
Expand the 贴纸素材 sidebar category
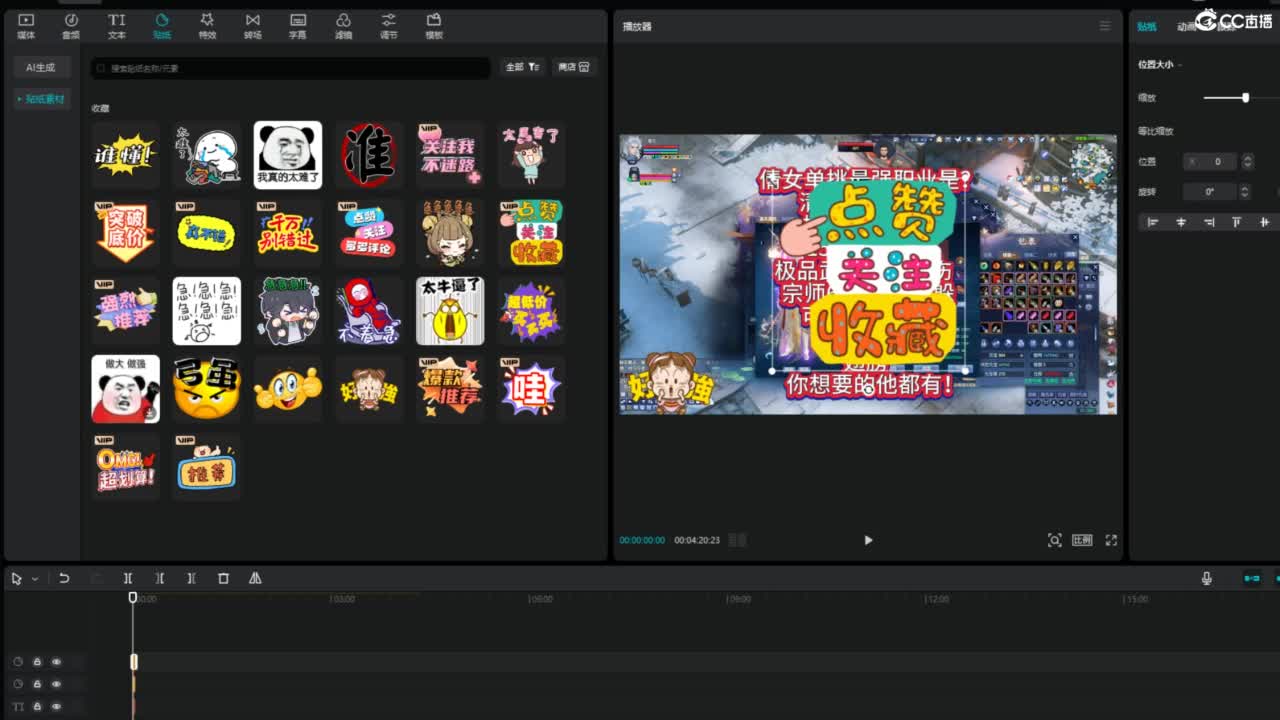[41, 99]
